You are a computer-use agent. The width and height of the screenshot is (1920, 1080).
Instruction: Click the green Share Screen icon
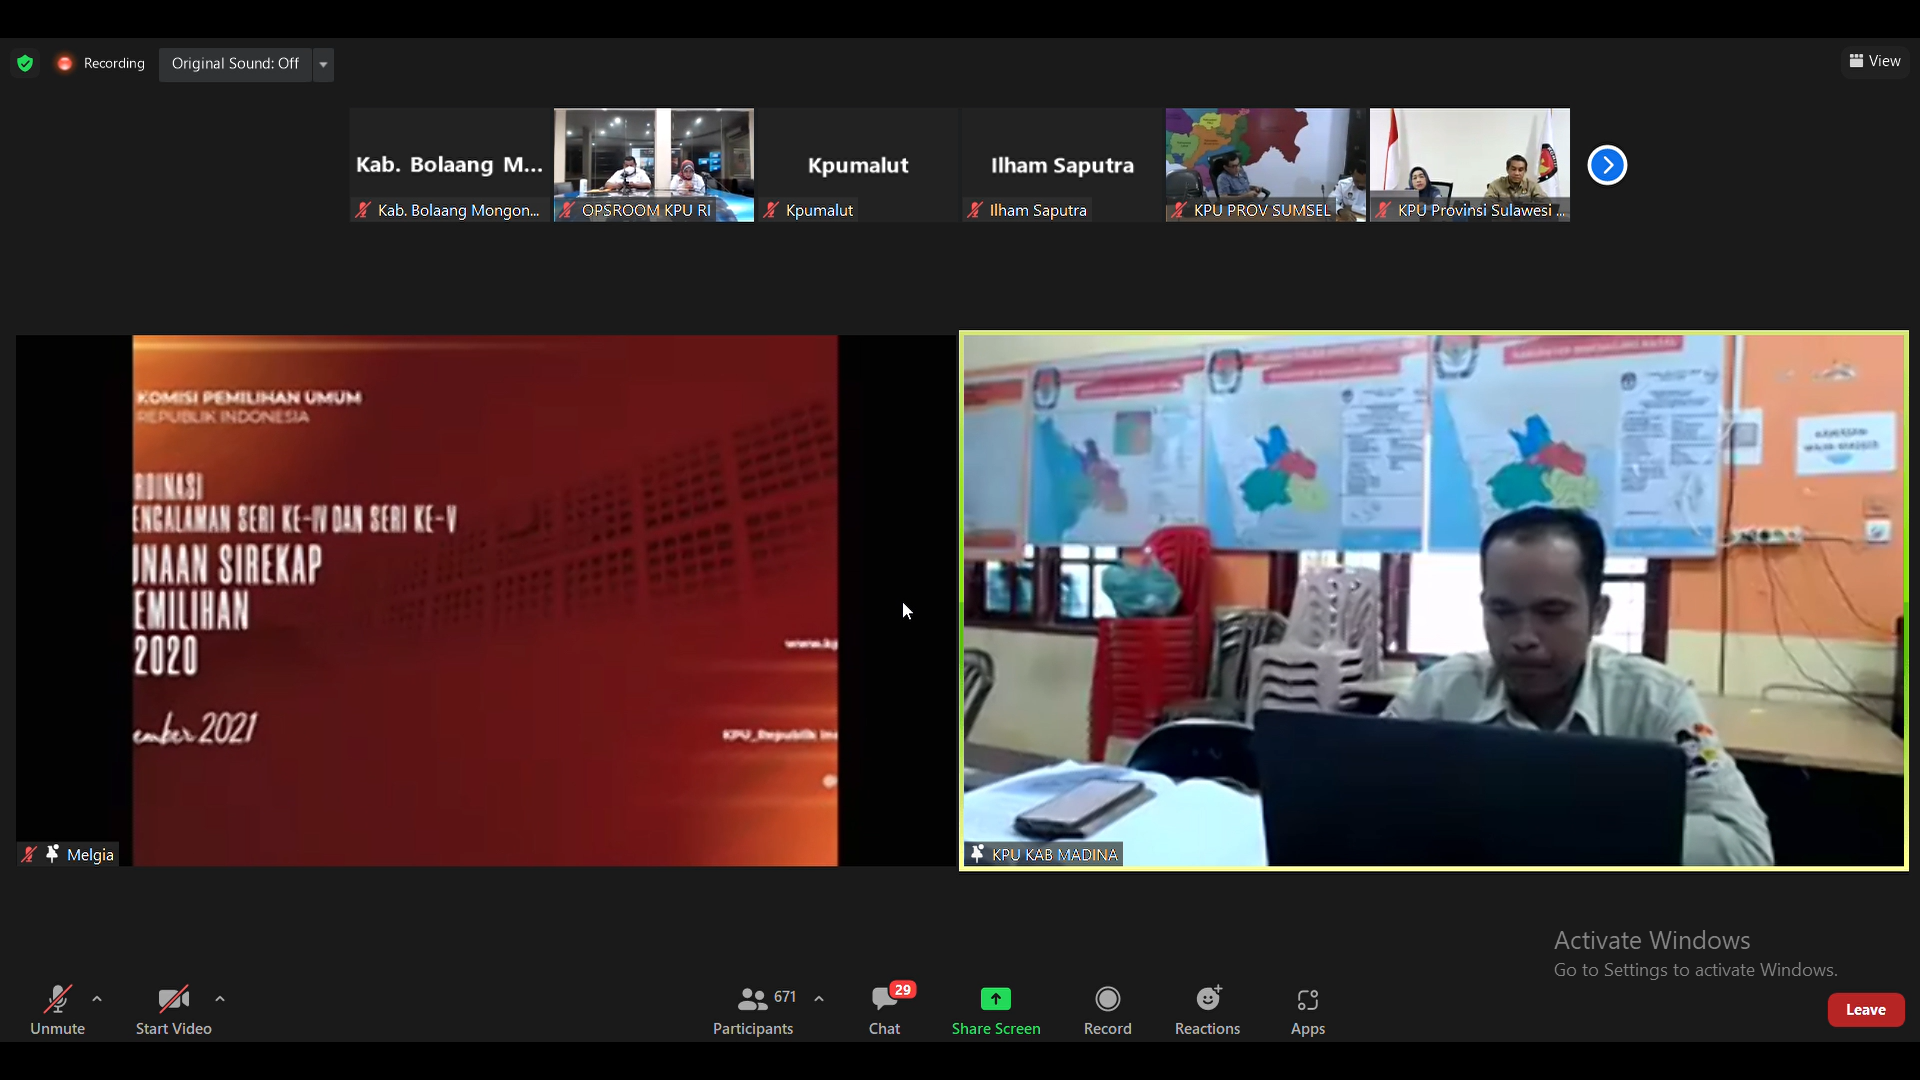995,999
